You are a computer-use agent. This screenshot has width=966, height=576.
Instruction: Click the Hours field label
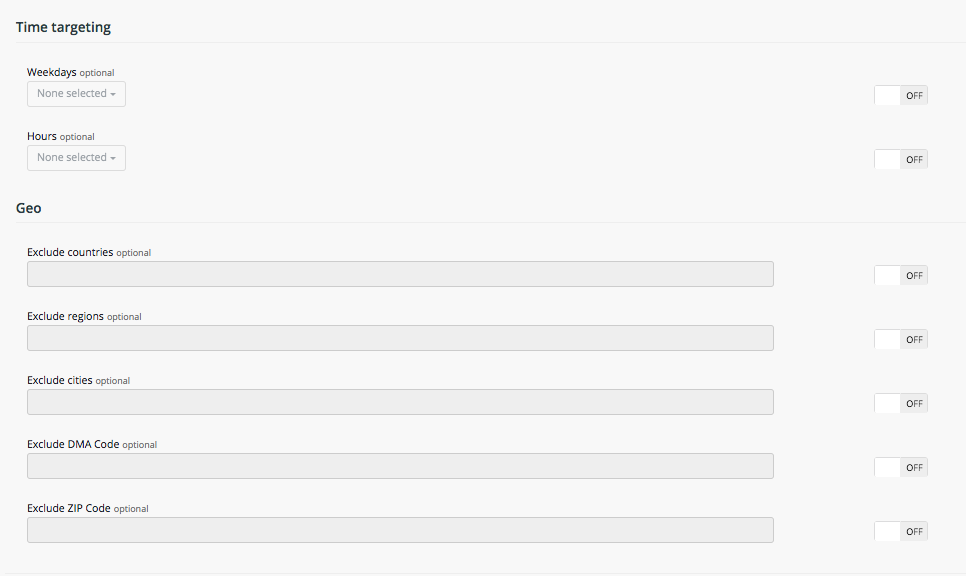coord(42,136)
